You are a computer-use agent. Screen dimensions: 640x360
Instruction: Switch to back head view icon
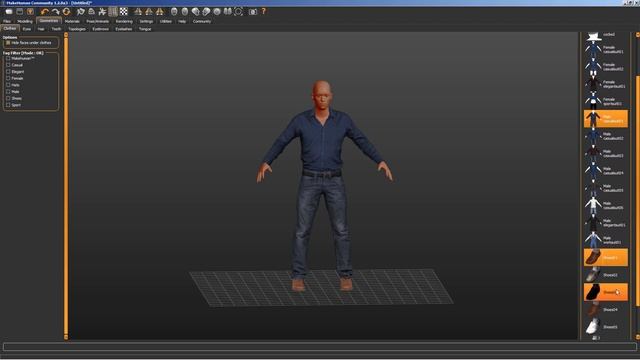click(185, 12)
